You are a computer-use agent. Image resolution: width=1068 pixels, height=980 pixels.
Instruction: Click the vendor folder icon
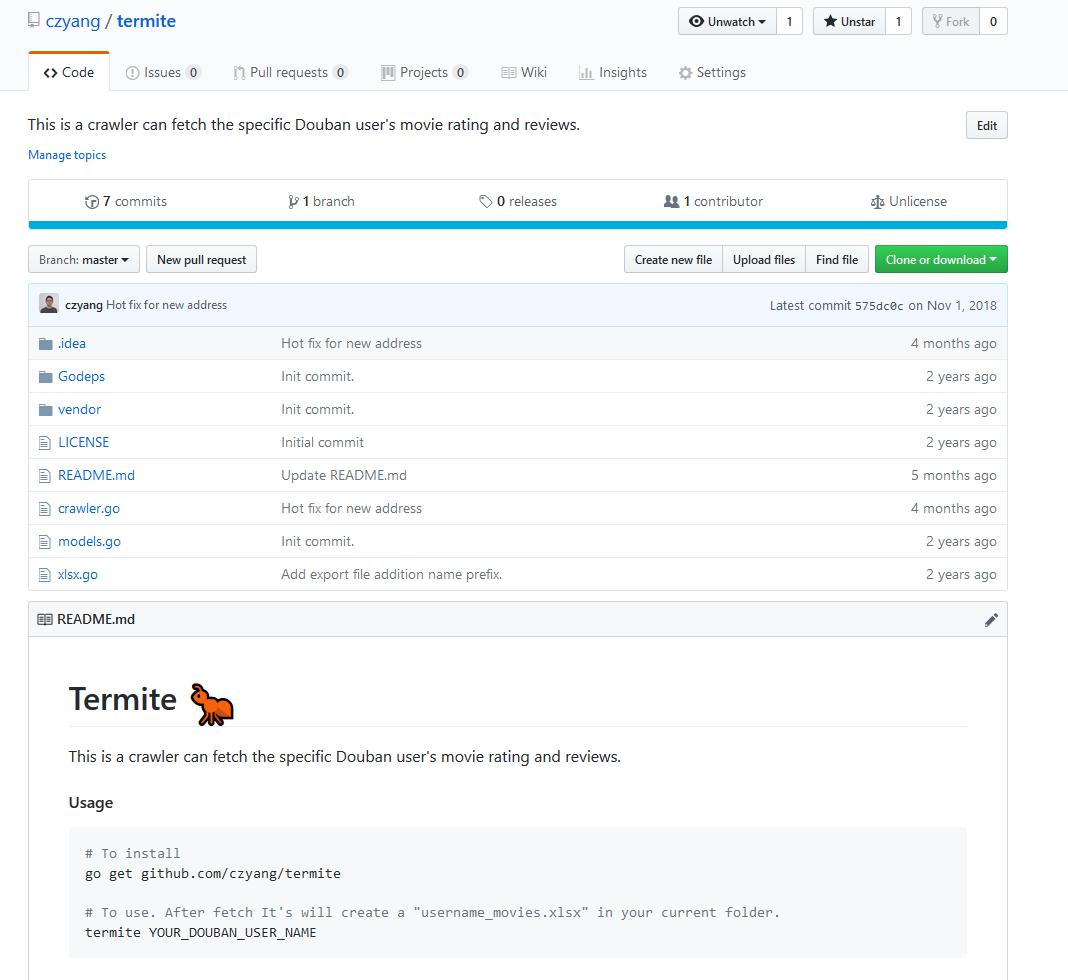(x=45, y=410)
